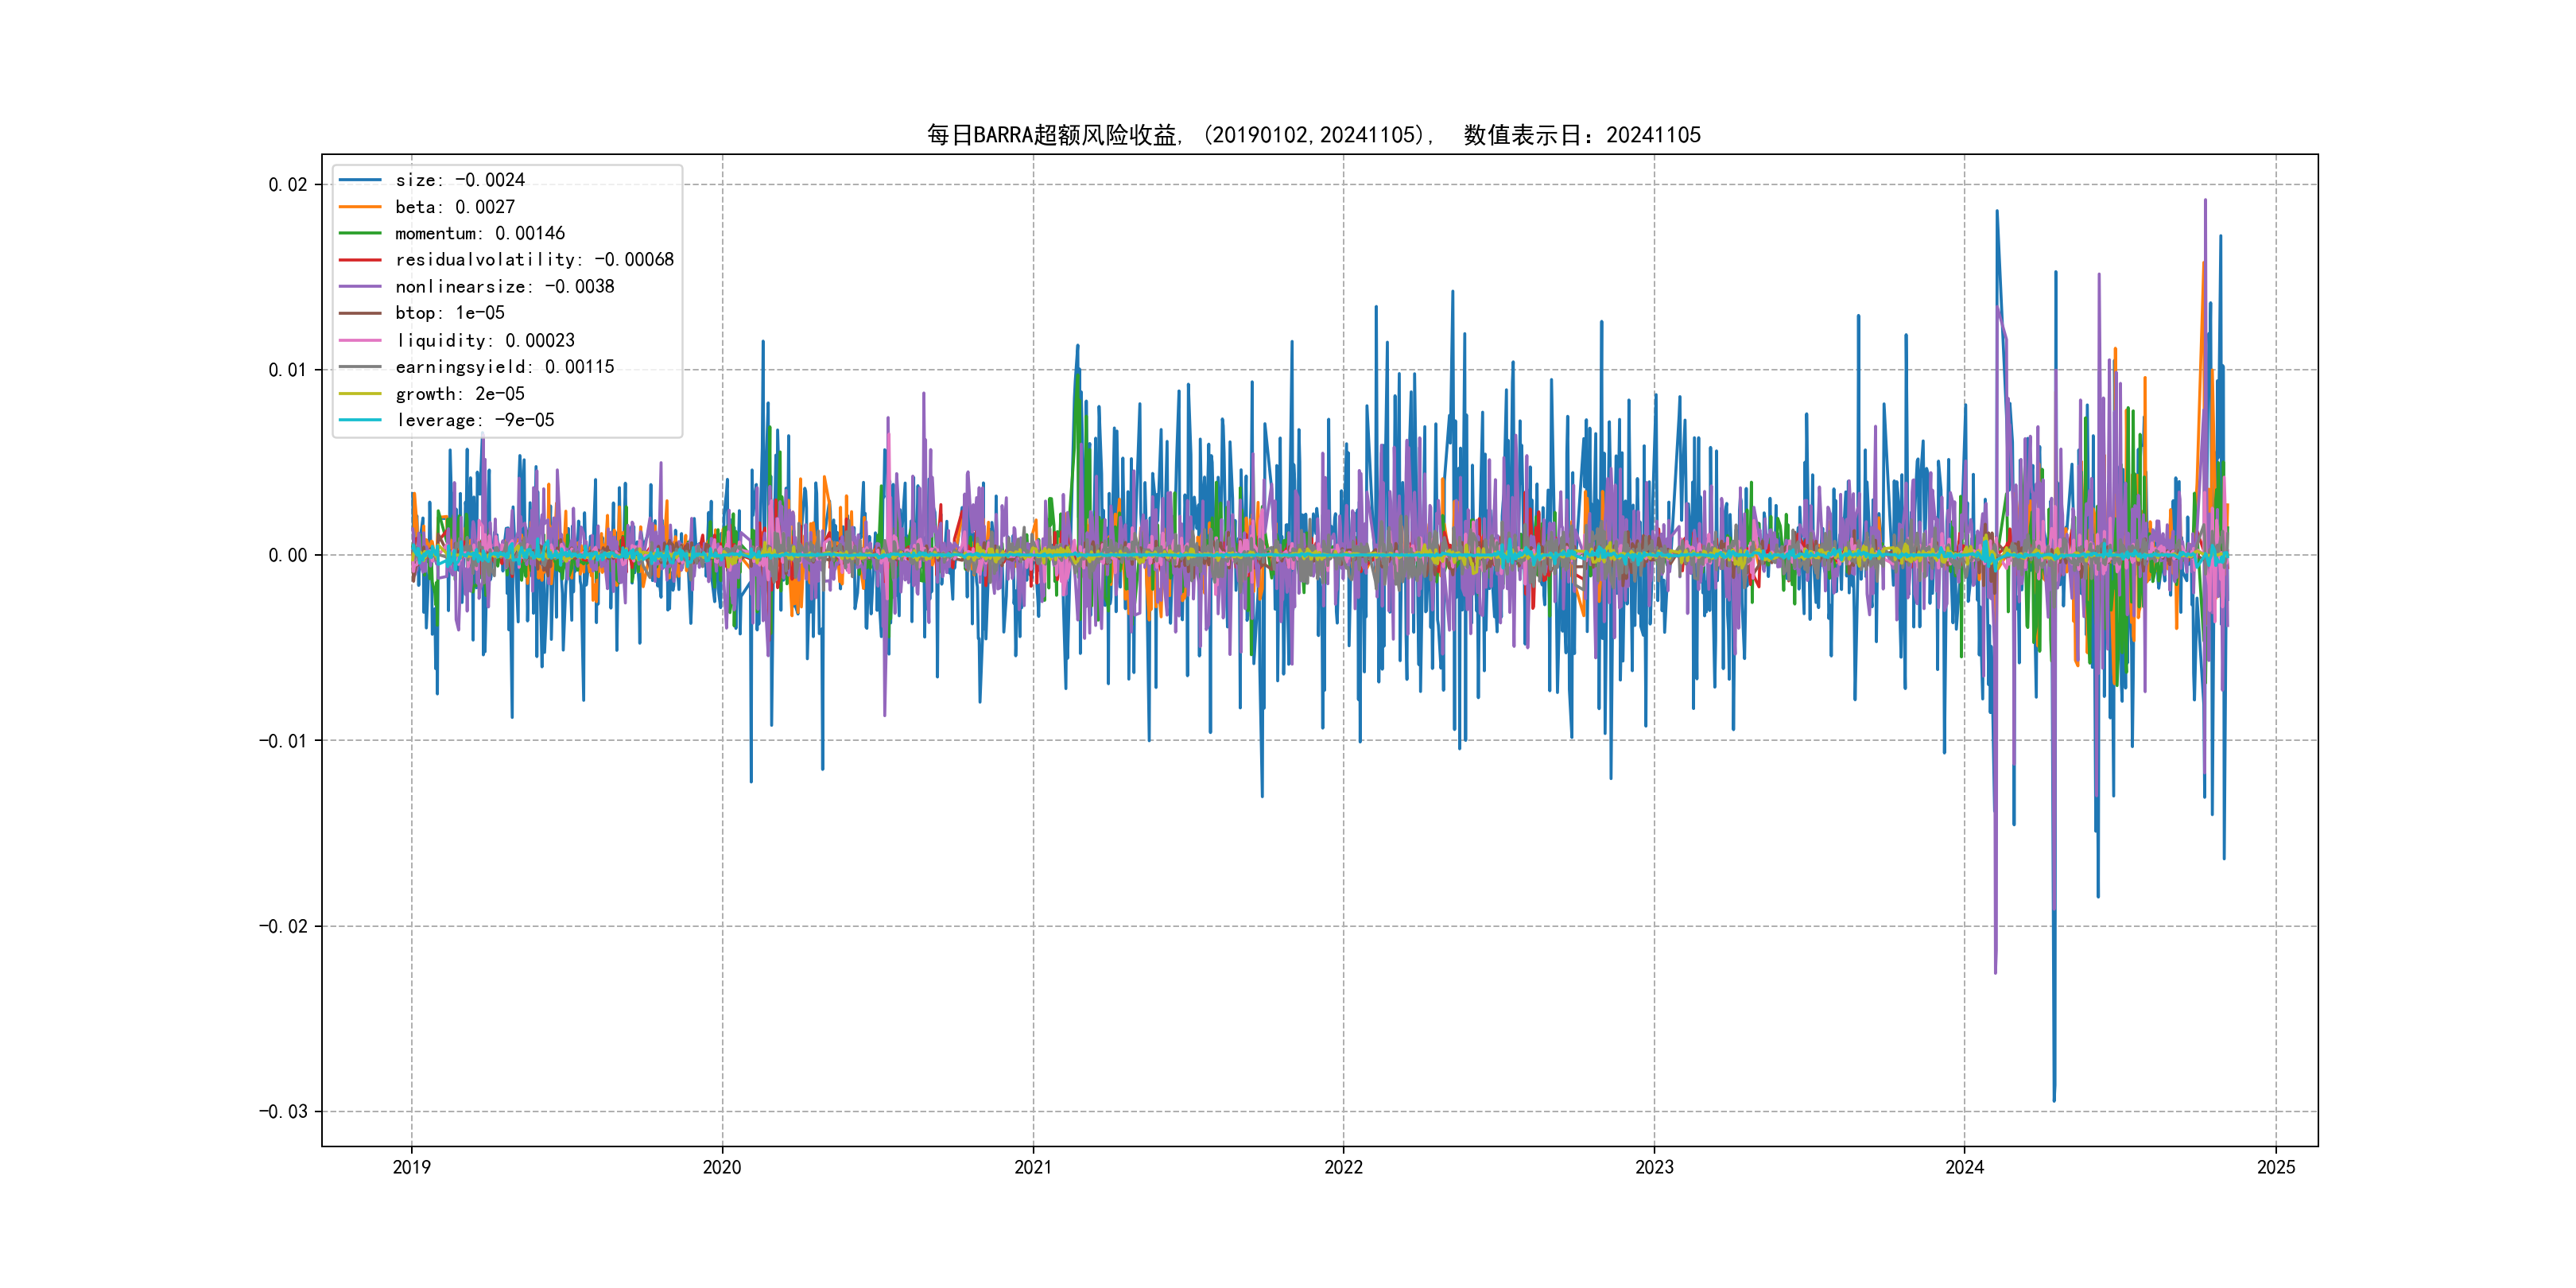Click the blue size line swatch
Image resolution: width=2576 pixels, height=1288 pixels.
(x=360, y=180)
